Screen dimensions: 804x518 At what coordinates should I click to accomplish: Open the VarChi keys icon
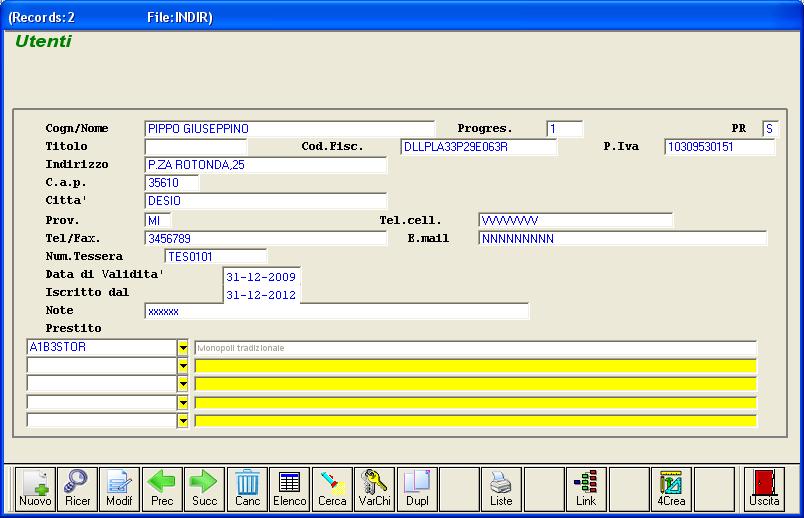click(374, 489)
